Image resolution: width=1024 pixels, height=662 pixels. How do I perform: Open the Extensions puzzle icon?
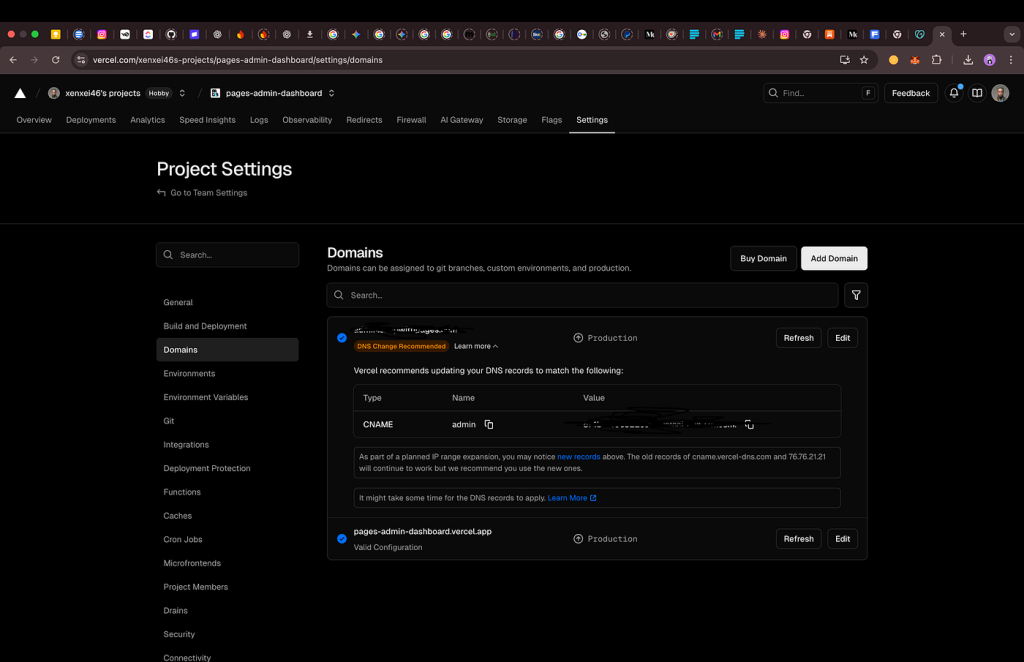pyautogui.click(x=936, y=59)
